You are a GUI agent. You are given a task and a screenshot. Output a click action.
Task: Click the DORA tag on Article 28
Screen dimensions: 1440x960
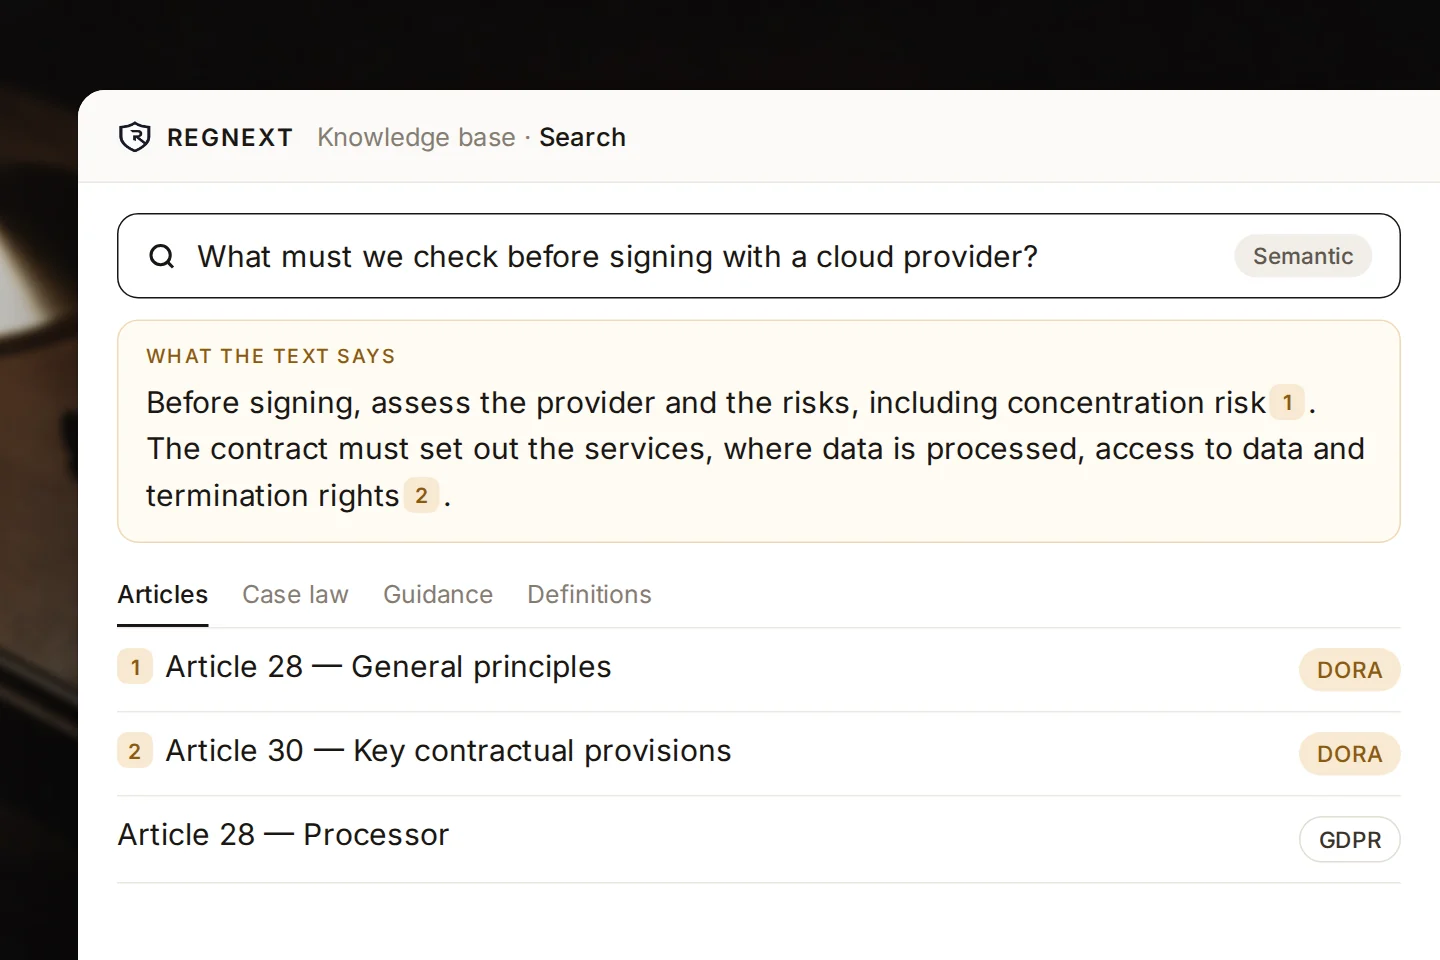(x=1349, y=670)
